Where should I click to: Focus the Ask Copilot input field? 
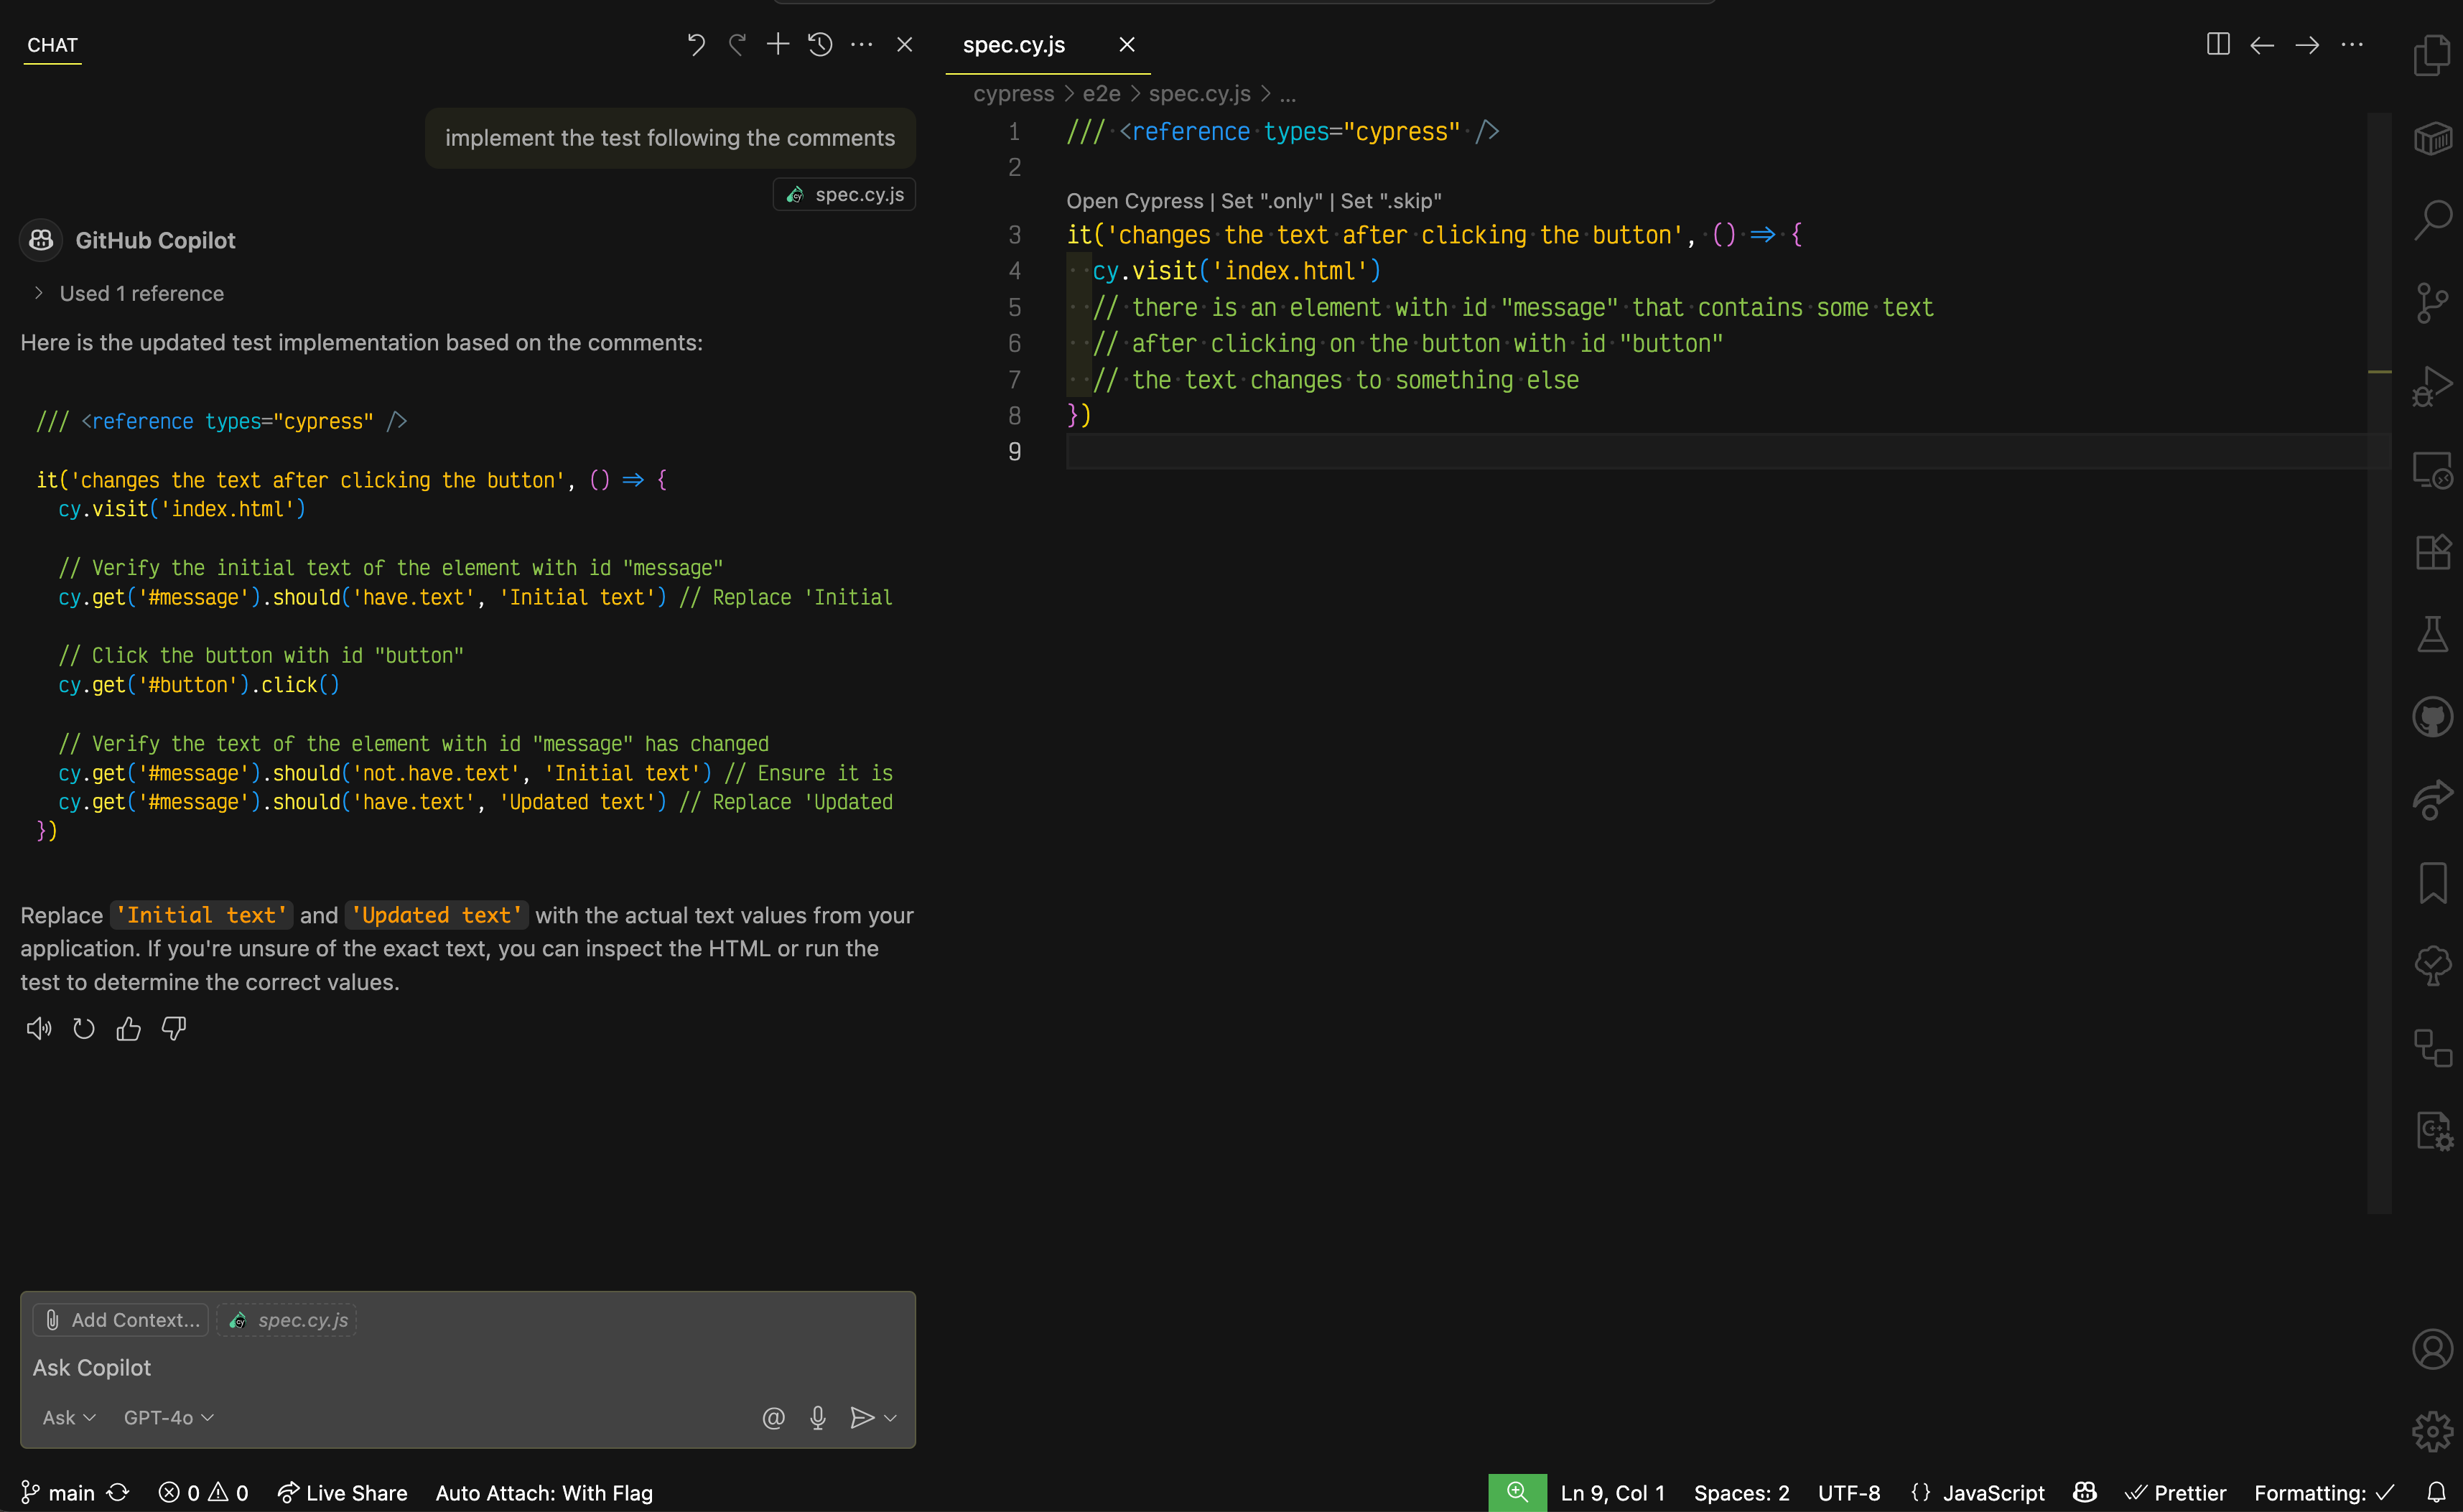[x=400, y=1367]
